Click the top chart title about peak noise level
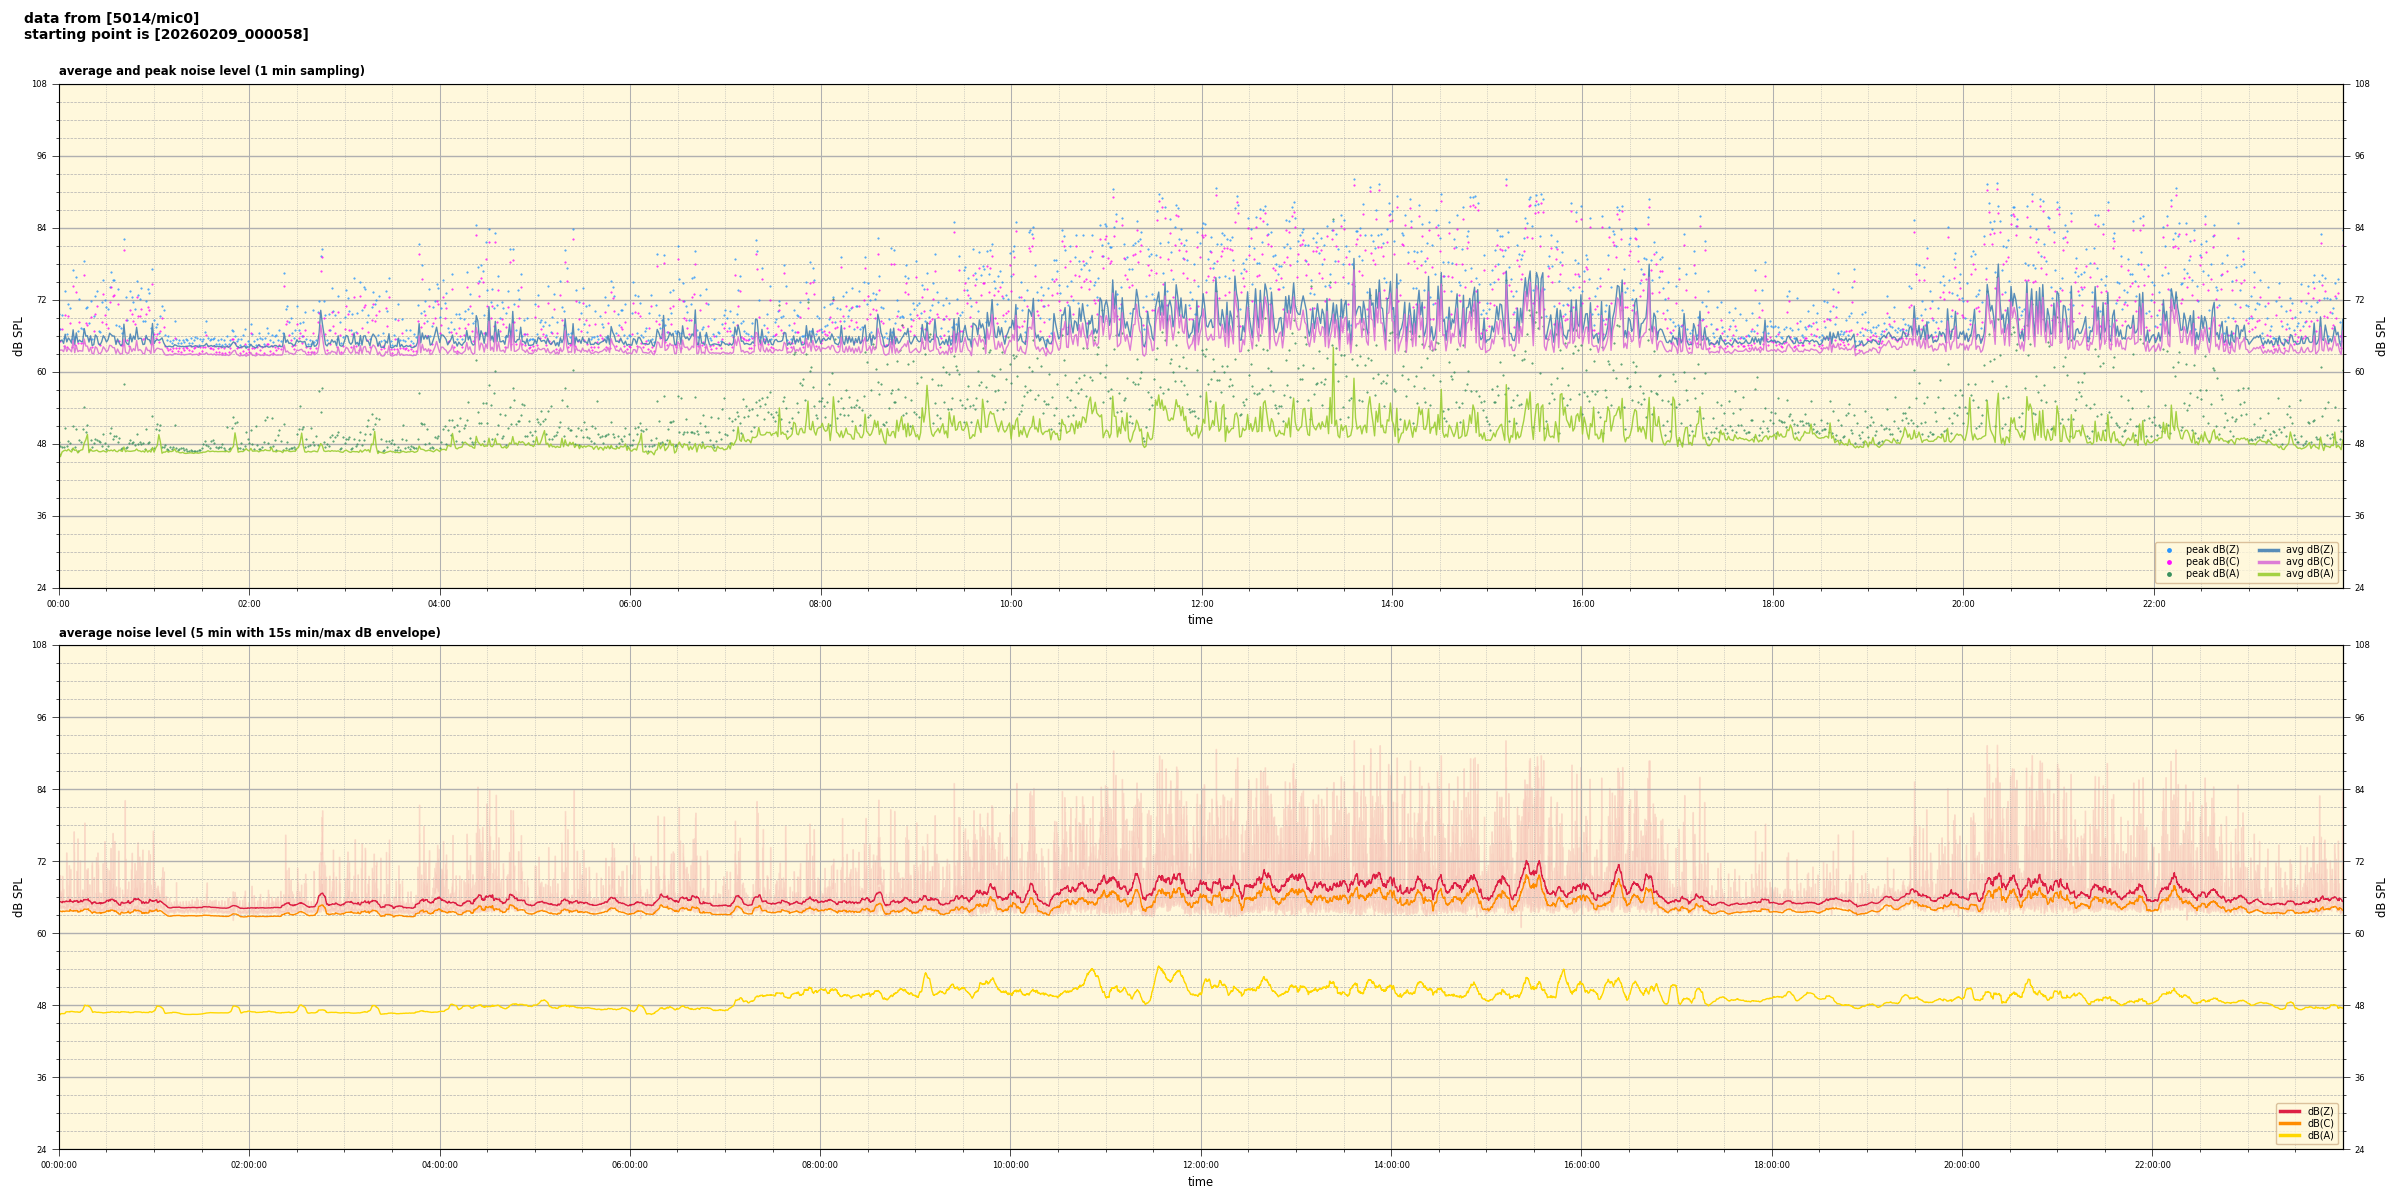The height and width of the screenshot is (1200, 2400). click(x=211, y=71)
